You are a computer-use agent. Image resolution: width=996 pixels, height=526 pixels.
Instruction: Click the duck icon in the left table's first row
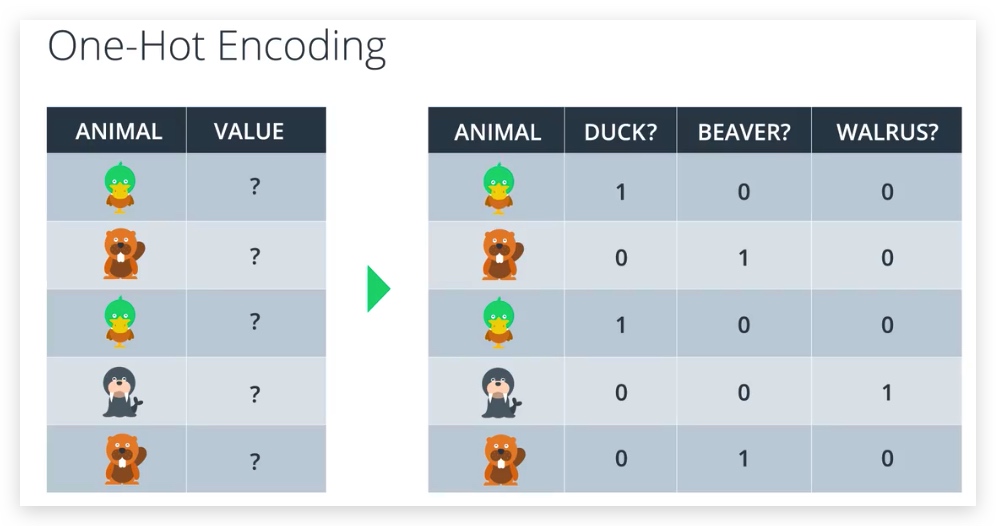[120, 188]
